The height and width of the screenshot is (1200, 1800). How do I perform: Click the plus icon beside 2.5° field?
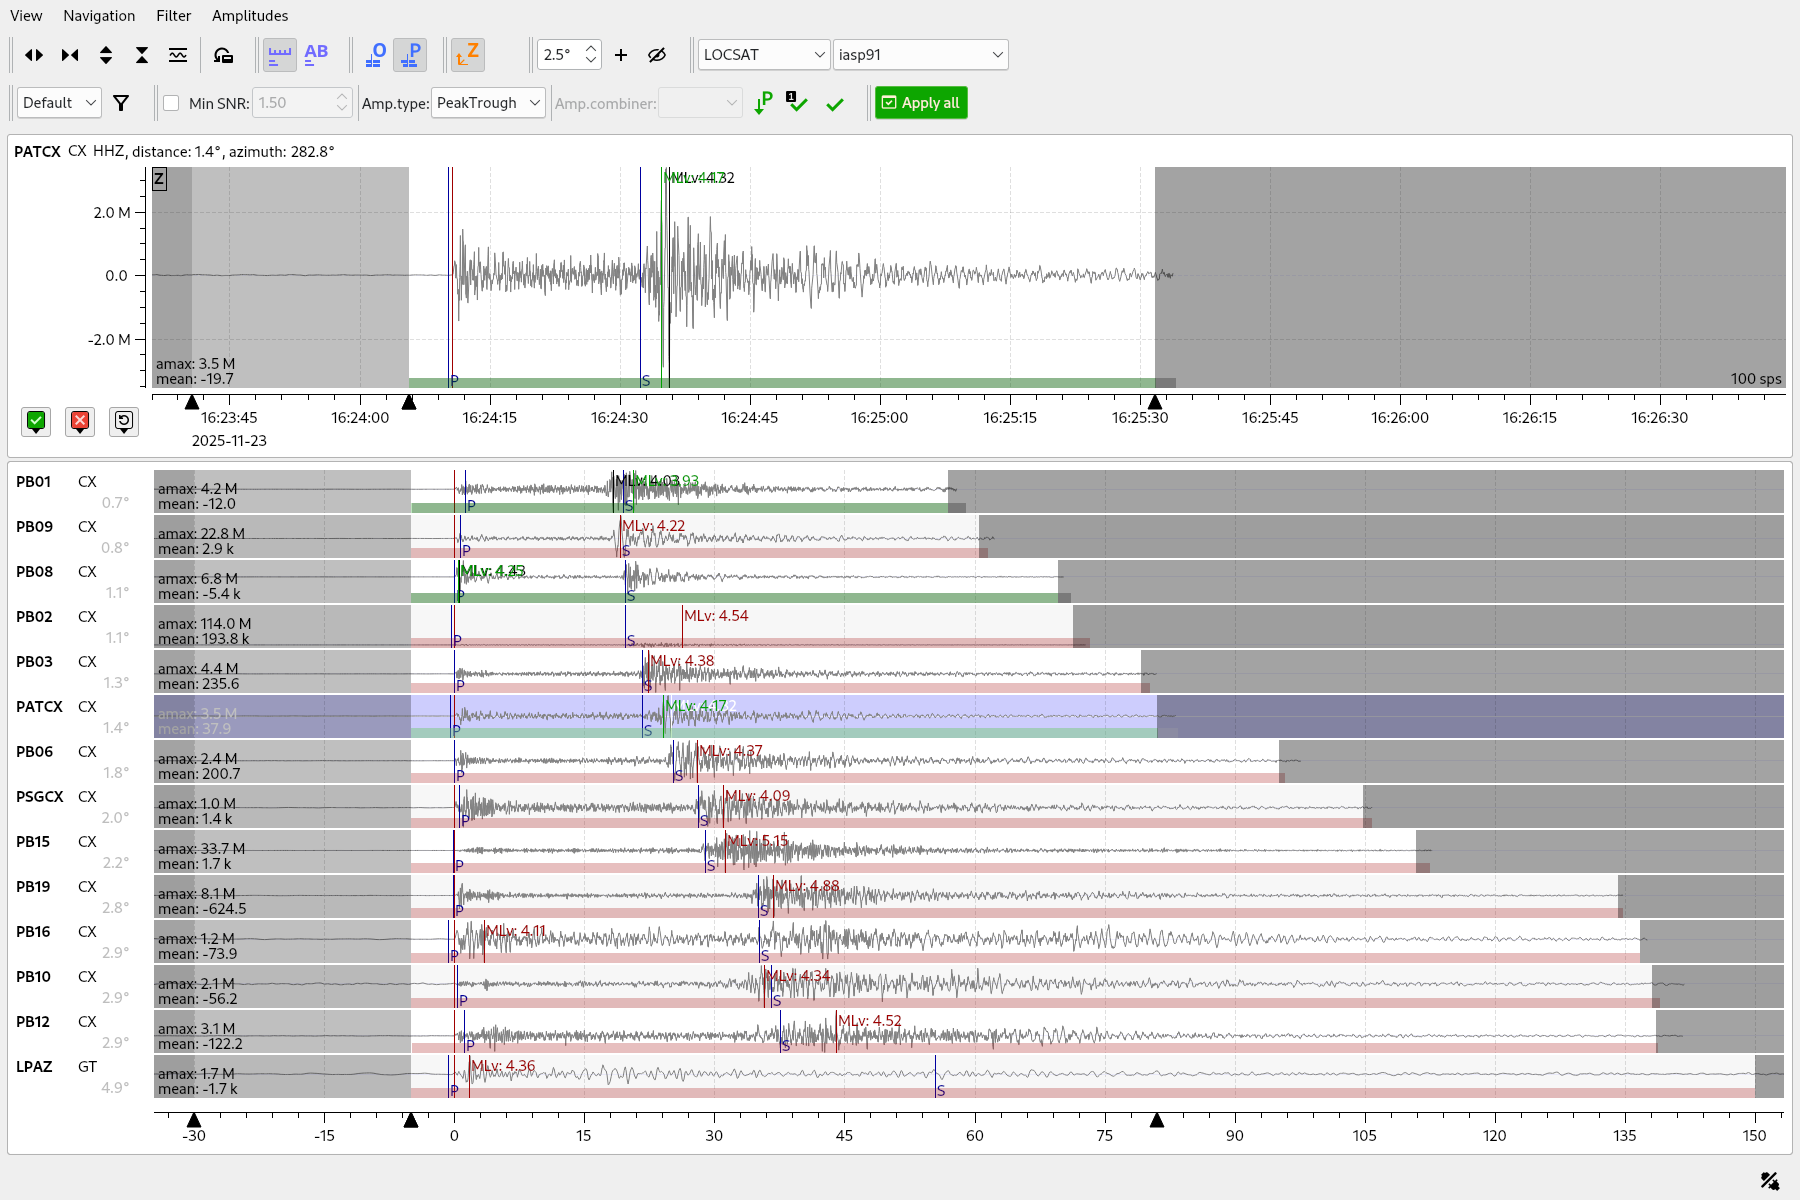point(621,55)
